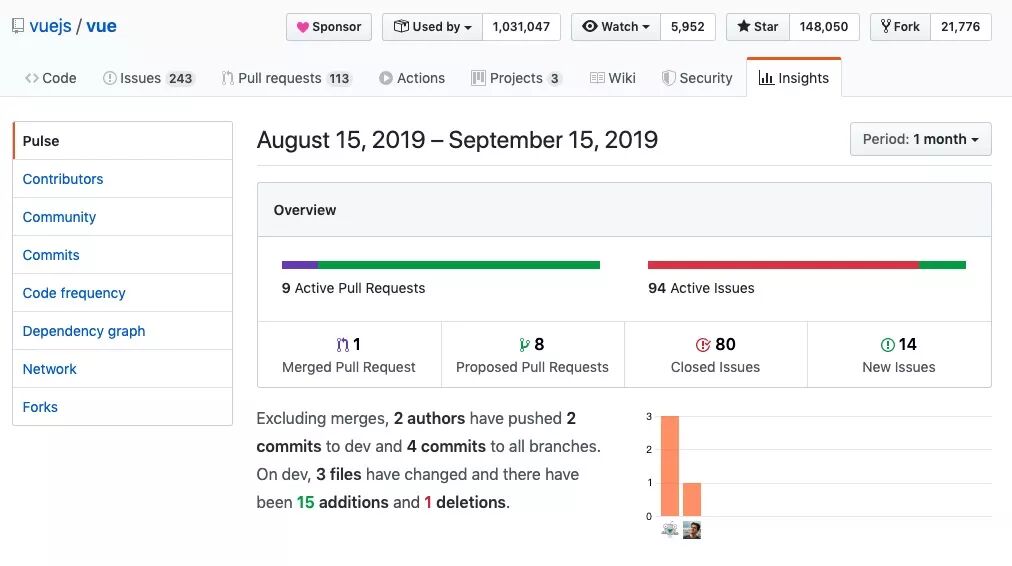1012x566 pixels.
Task: Open the Used by dropdown
Action: (x=432, y=26)
